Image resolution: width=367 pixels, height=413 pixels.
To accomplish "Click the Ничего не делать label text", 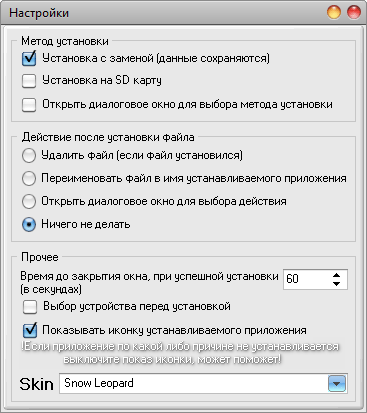I will tap(86, 224).
